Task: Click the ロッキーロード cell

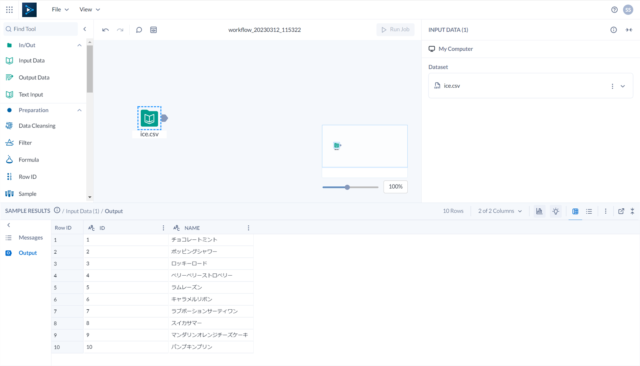Action: [211, 264]
